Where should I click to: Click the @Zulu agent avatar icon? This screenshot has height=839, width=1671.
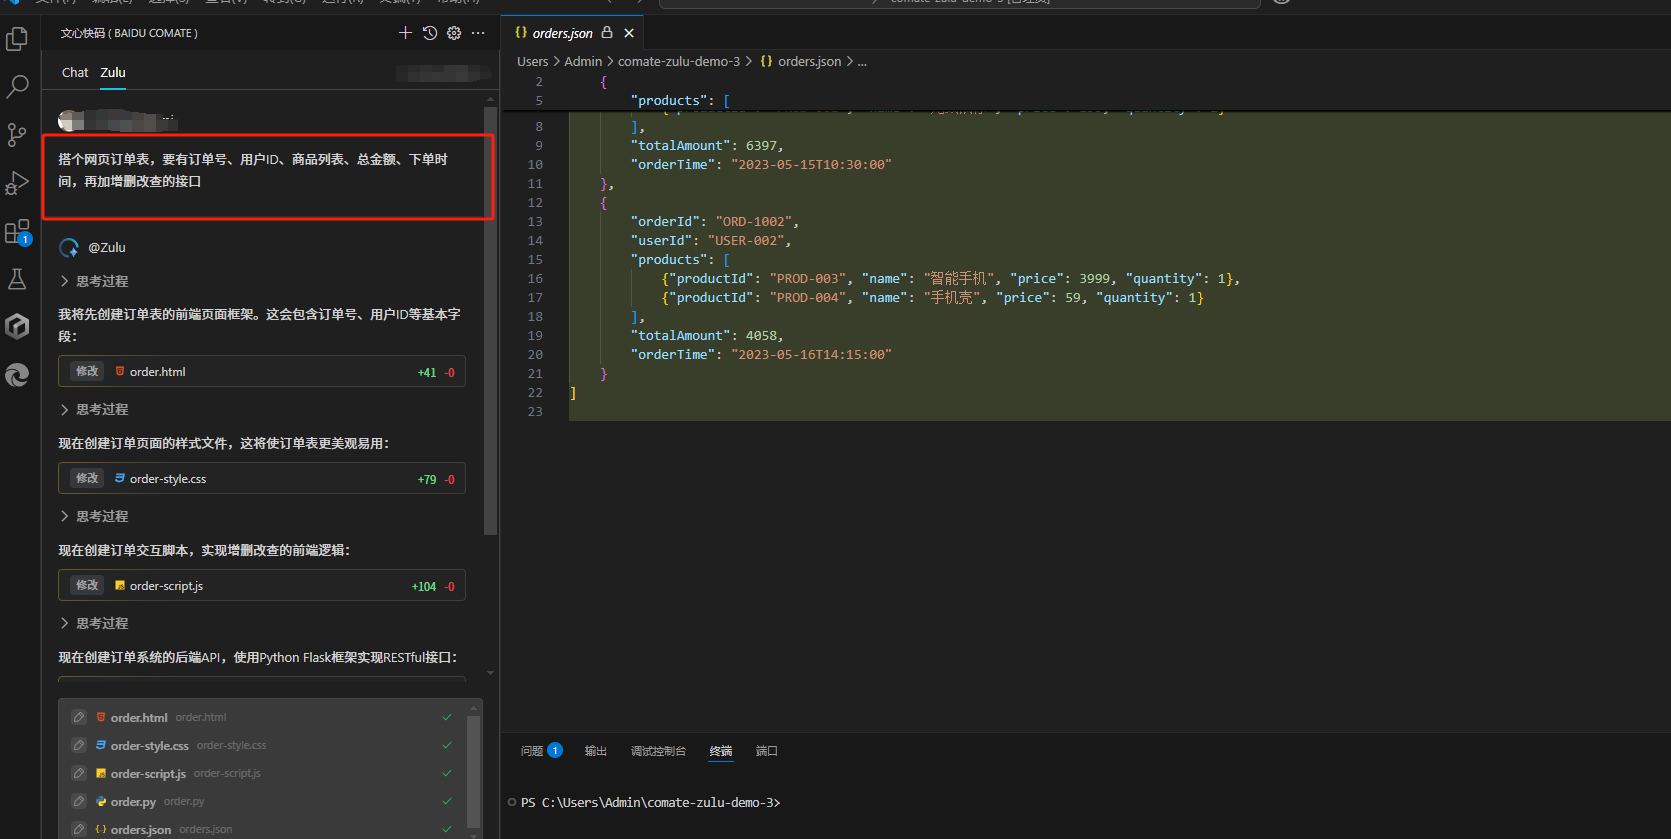tap(69, 248)
